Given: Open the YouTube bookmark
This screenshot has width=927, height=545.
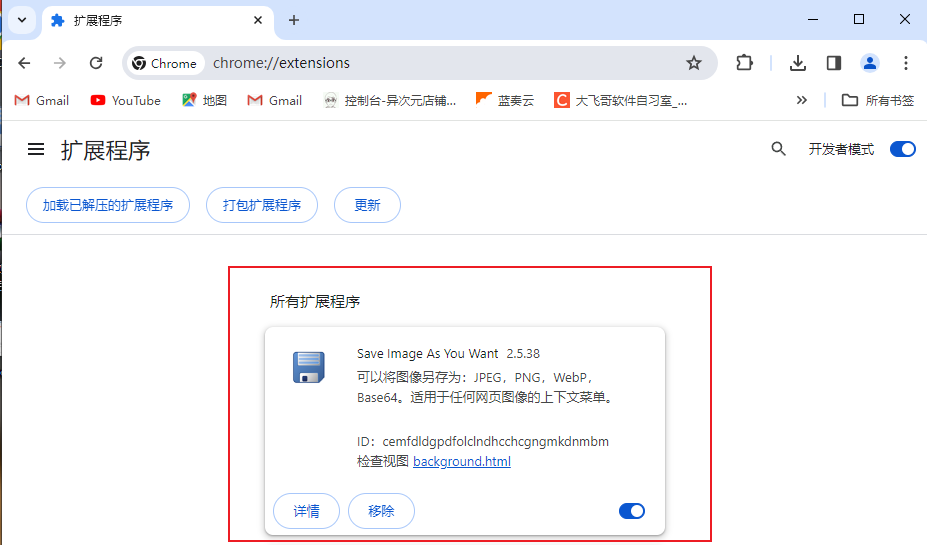Looking at the screenshot, I should [125, 100].
